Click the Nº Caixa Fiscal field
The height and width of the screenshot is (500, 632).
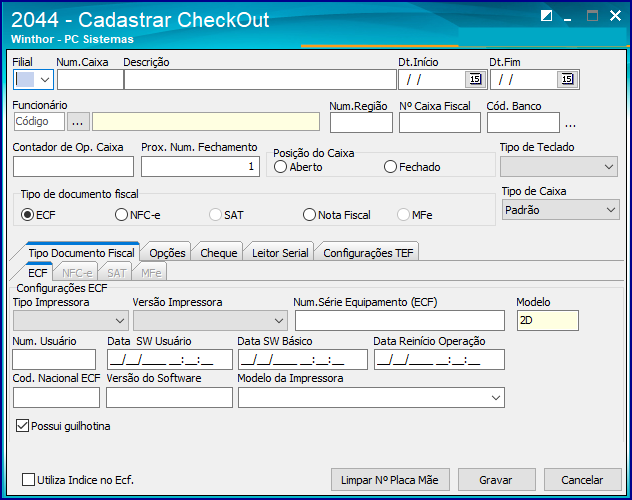point(440,122)
